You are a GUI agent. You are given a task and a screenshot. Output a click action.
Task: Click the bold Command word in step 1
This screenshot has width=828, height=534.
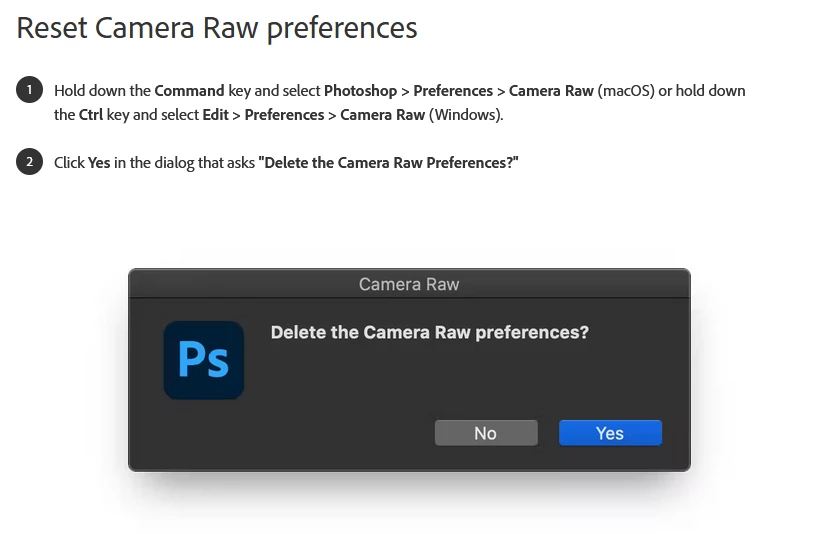click(190, 90)
